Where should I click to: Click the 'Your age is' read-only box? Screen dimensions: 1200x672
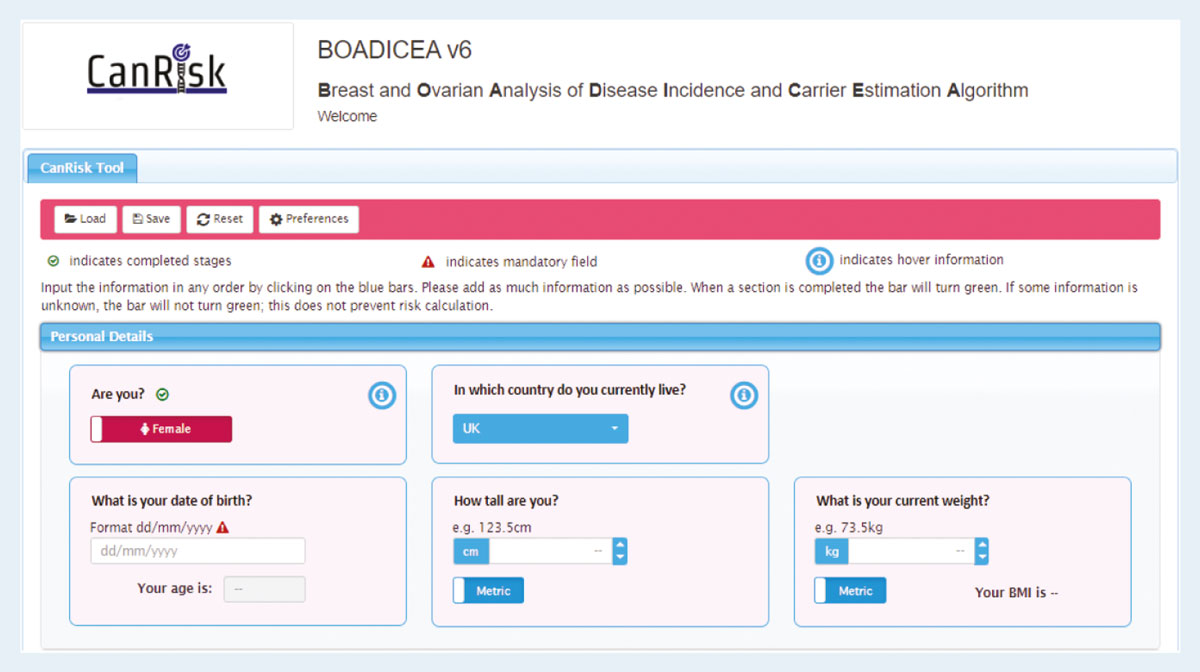point(264,589)
